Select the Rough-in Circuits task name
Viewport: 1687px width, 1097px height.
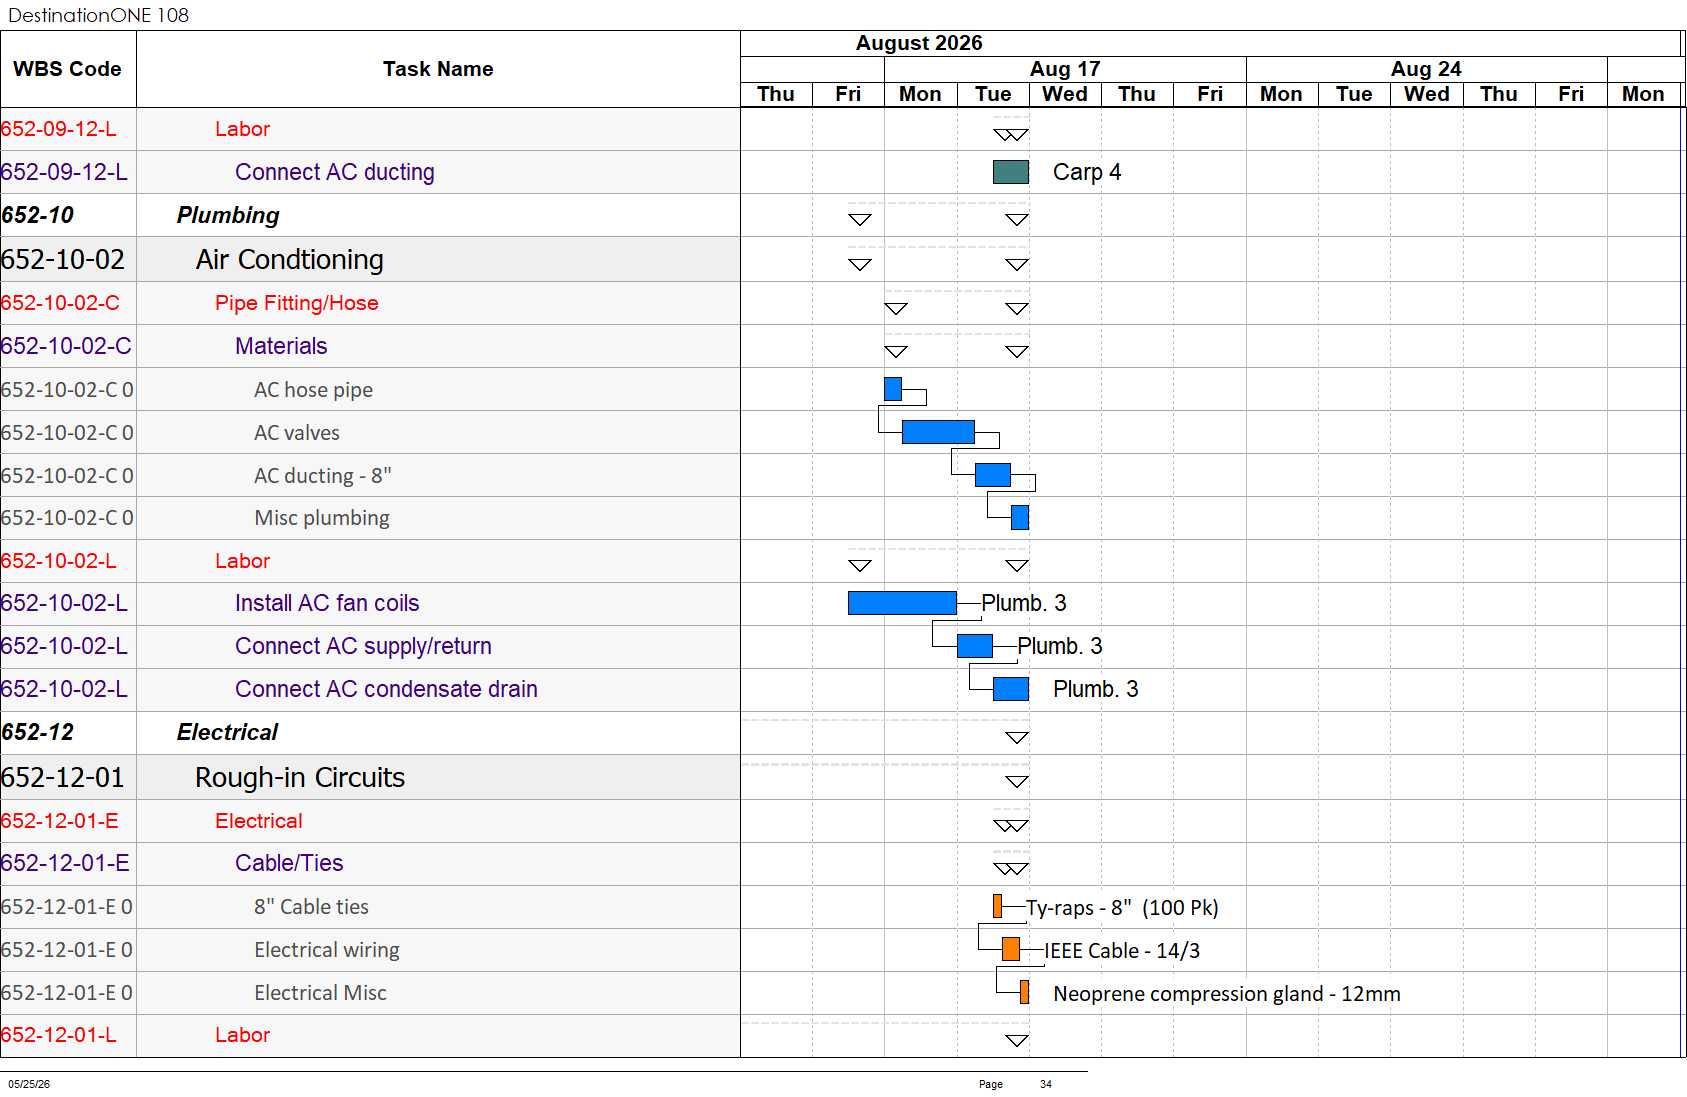pyautogui.click(x=300, y=778)
